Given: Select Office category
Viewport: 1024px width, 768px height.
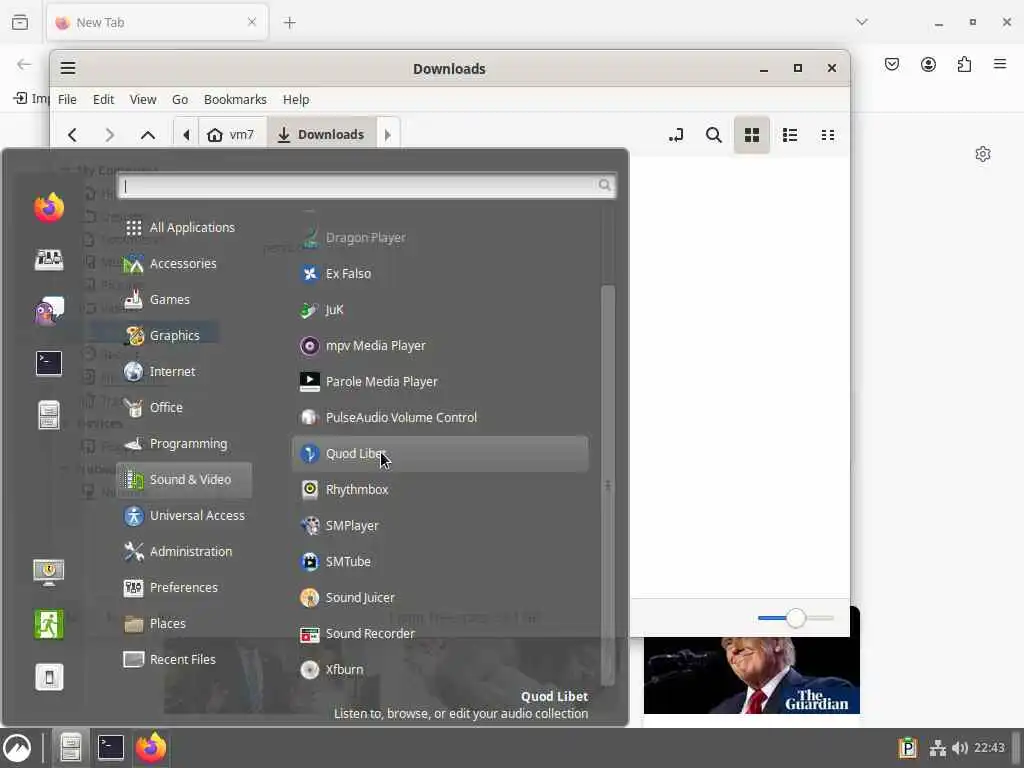Looking at the screenshot, I should (x=184, y=407).
